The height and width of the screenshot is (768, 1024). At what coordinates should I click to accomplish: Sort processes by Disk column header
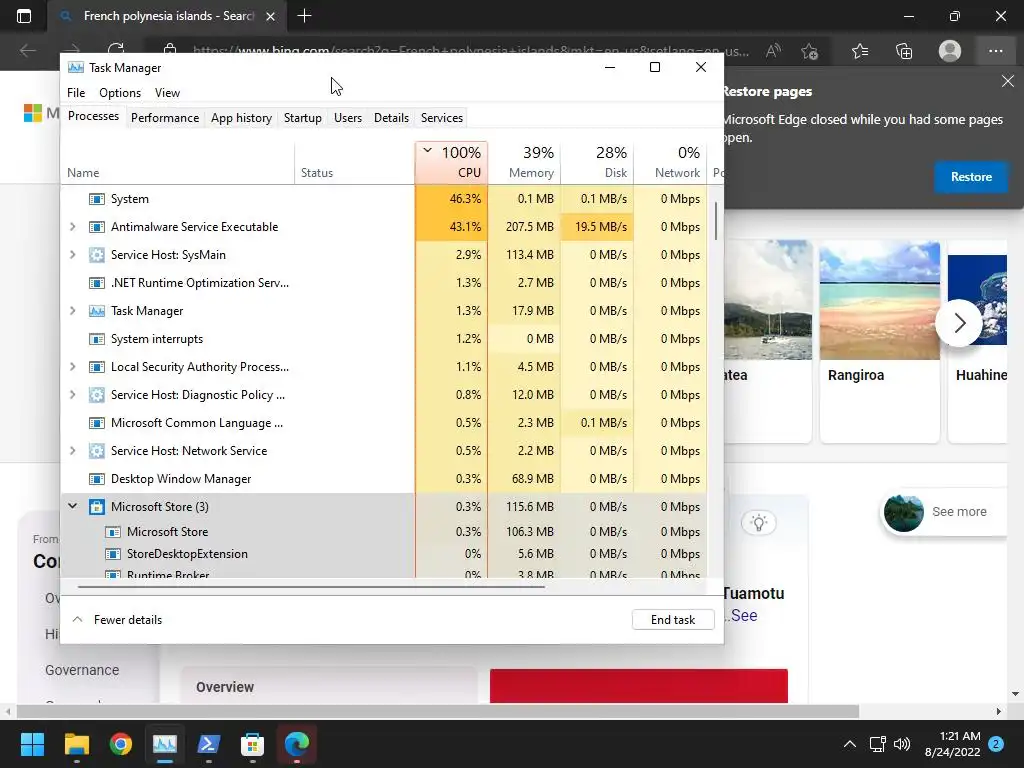coord(598,163)
